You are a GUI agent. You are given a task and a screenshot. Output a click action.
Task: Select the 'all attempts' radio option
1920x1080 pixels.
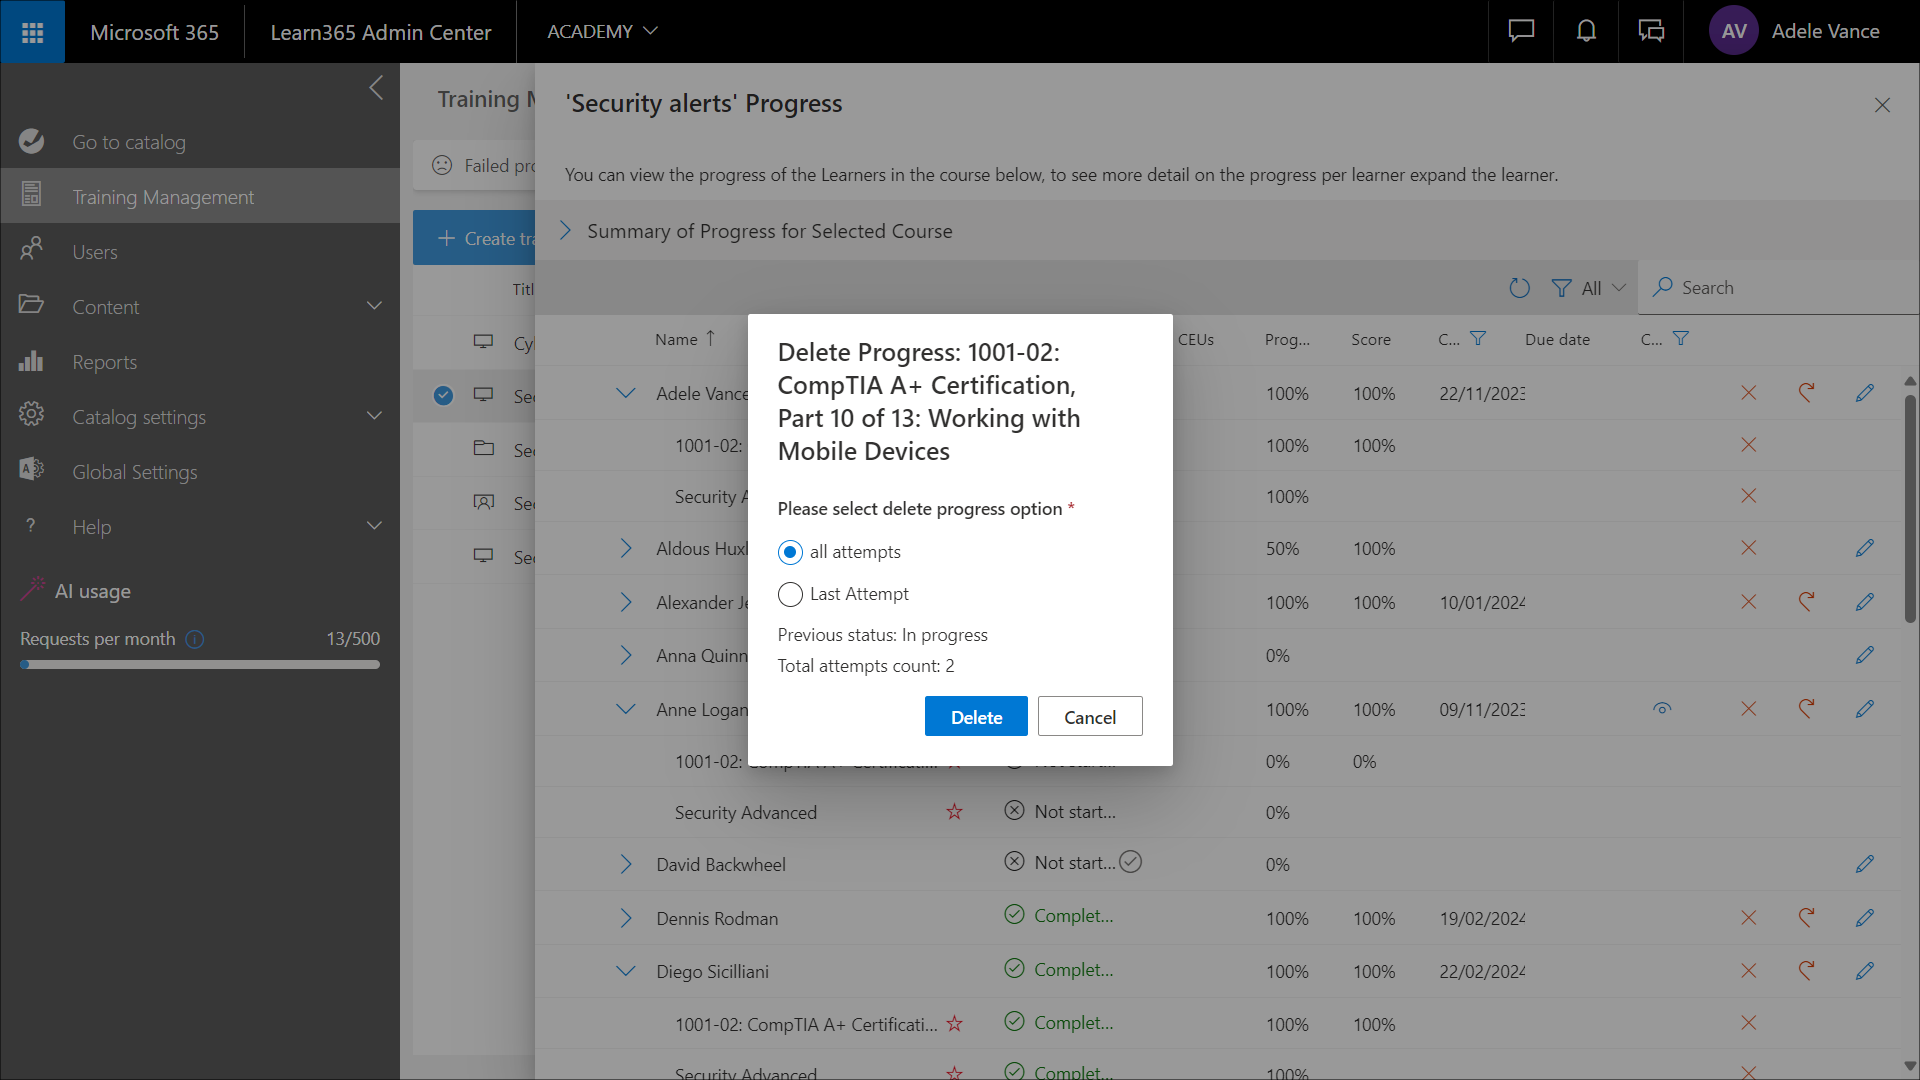tap(790, 552)
